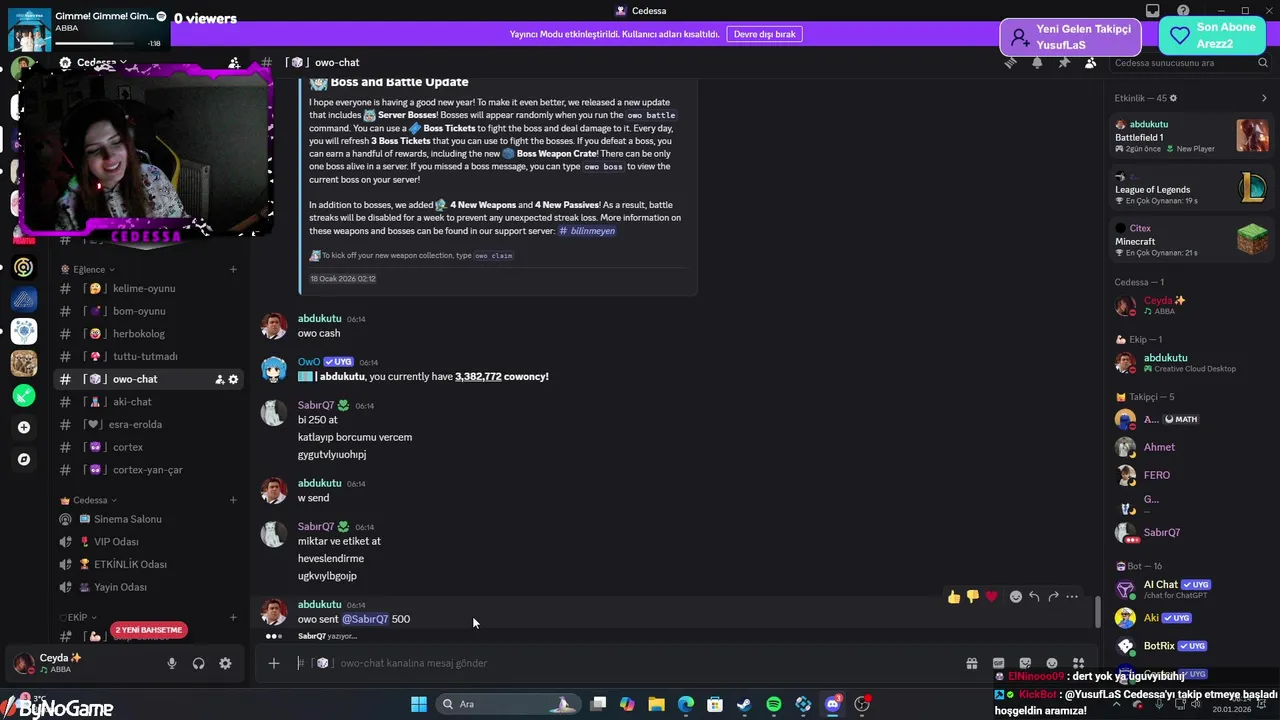Open notification settings bell in header
This screenshot has width=1280, height=720.
coord(1037,62)
